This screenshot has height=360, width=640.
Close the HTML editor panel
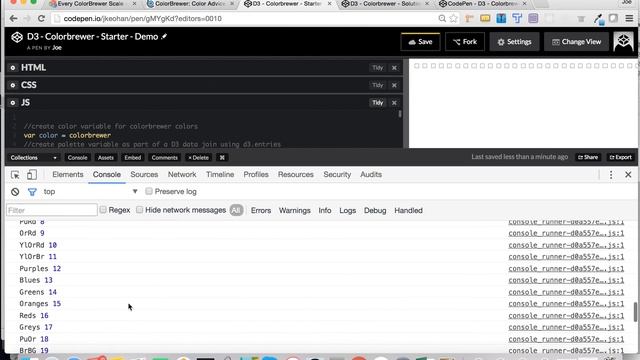click(x=394, y=68)
